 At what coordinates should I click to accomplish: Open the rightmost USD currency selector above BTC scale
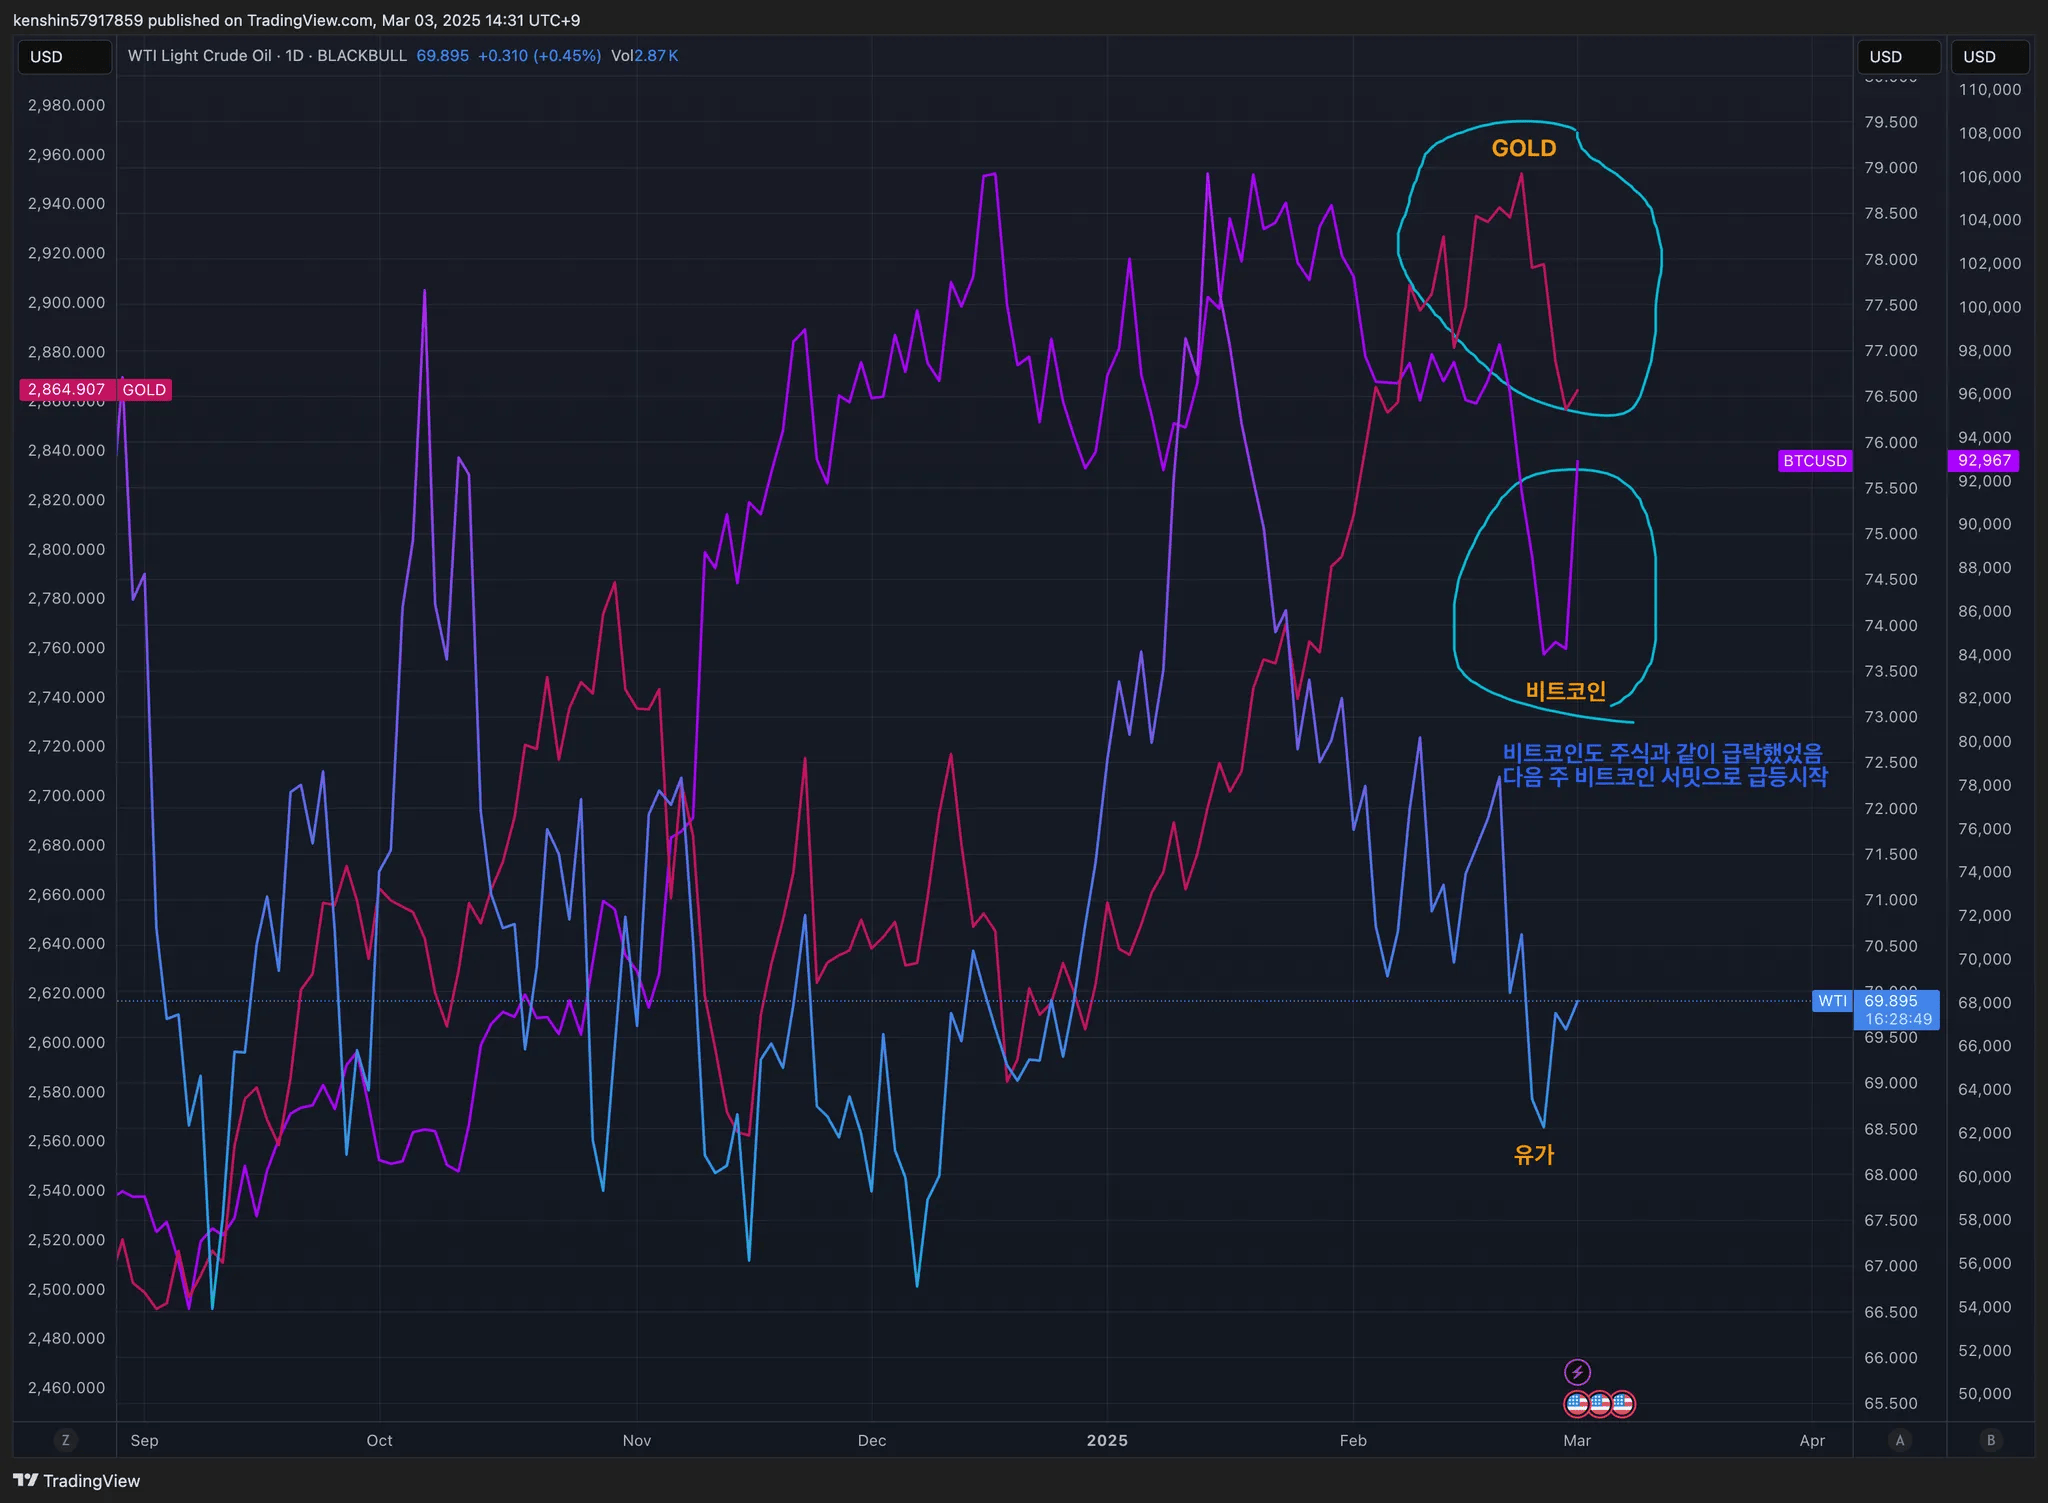pos(1991,57)
